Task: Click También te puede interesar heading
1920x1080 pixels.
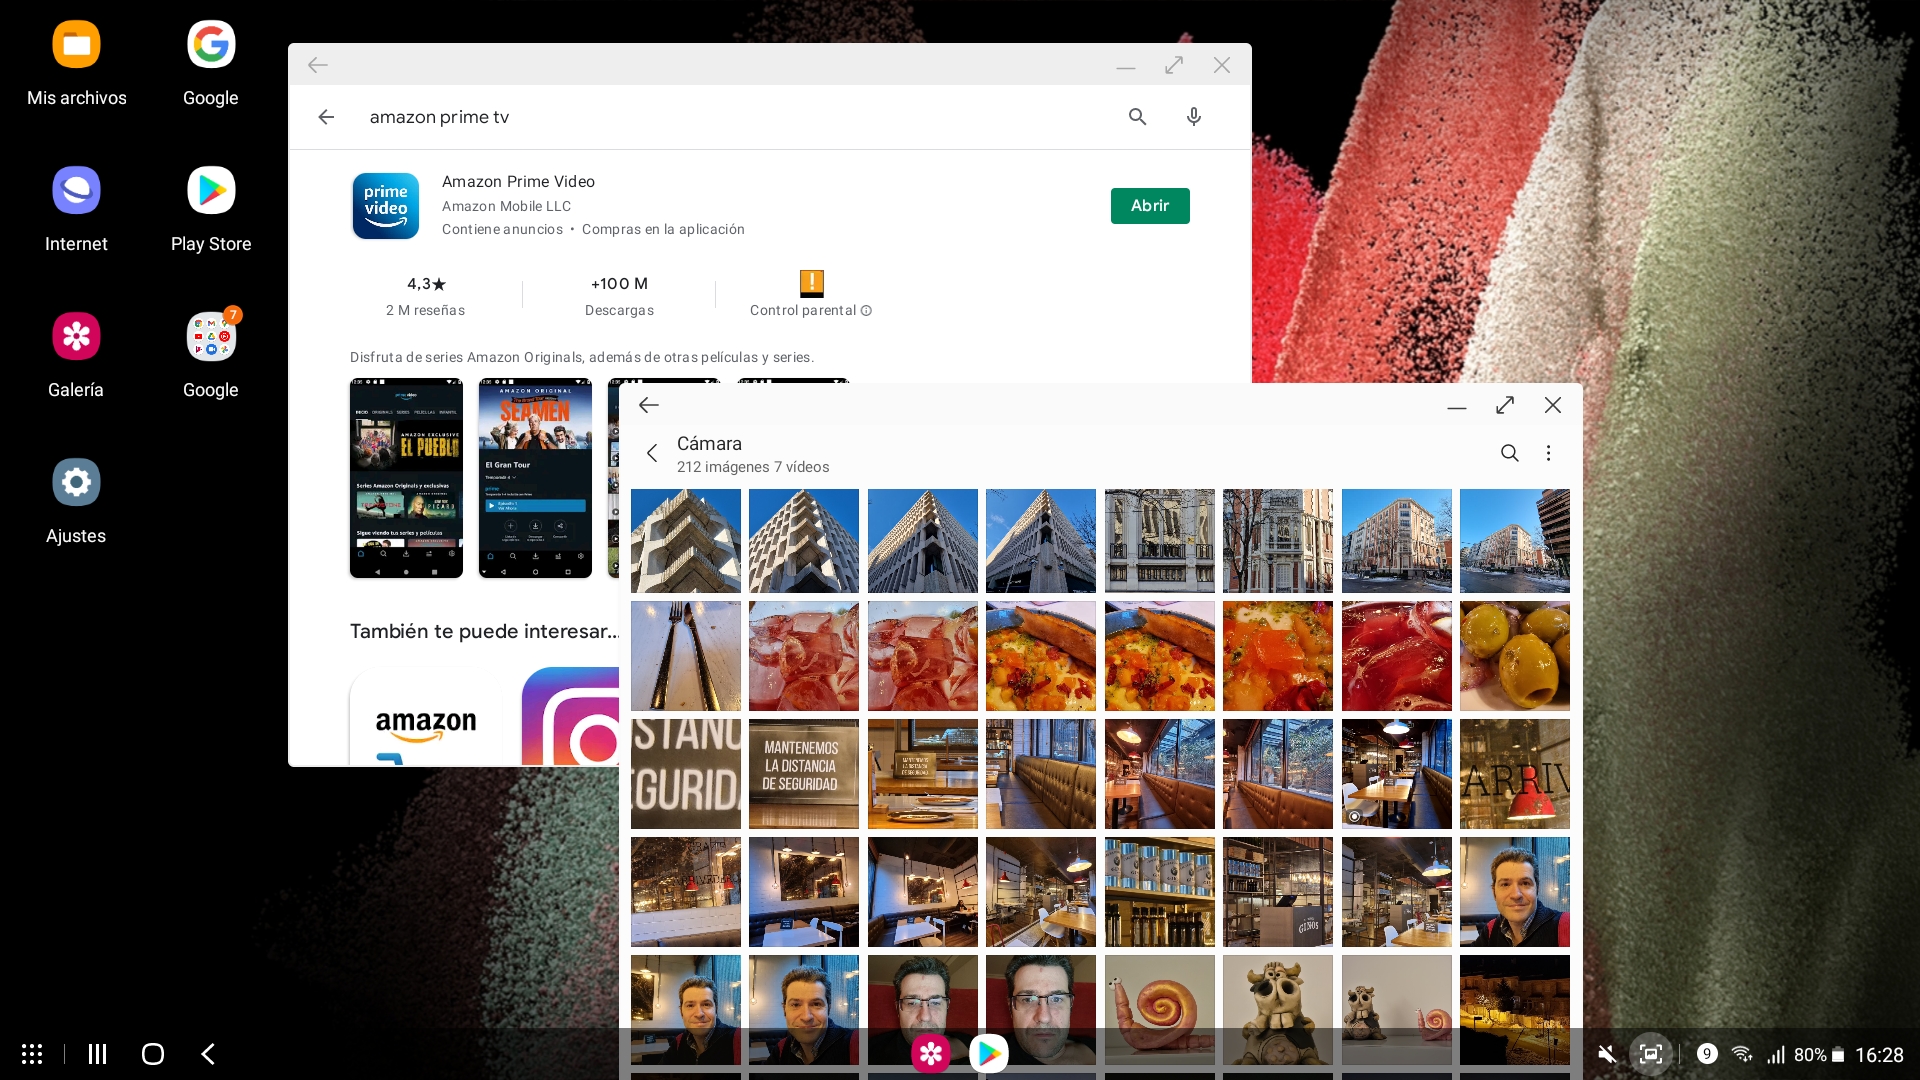Action: [485, 631]
